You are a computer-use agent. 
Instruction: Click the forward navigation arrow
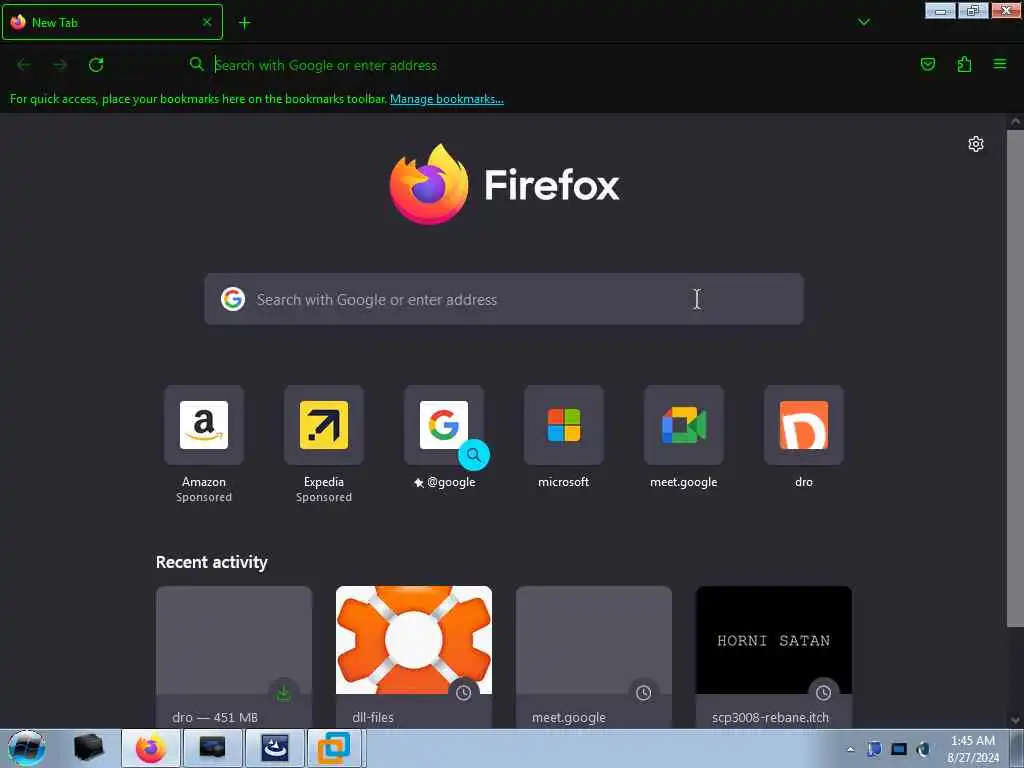[60, 65]
